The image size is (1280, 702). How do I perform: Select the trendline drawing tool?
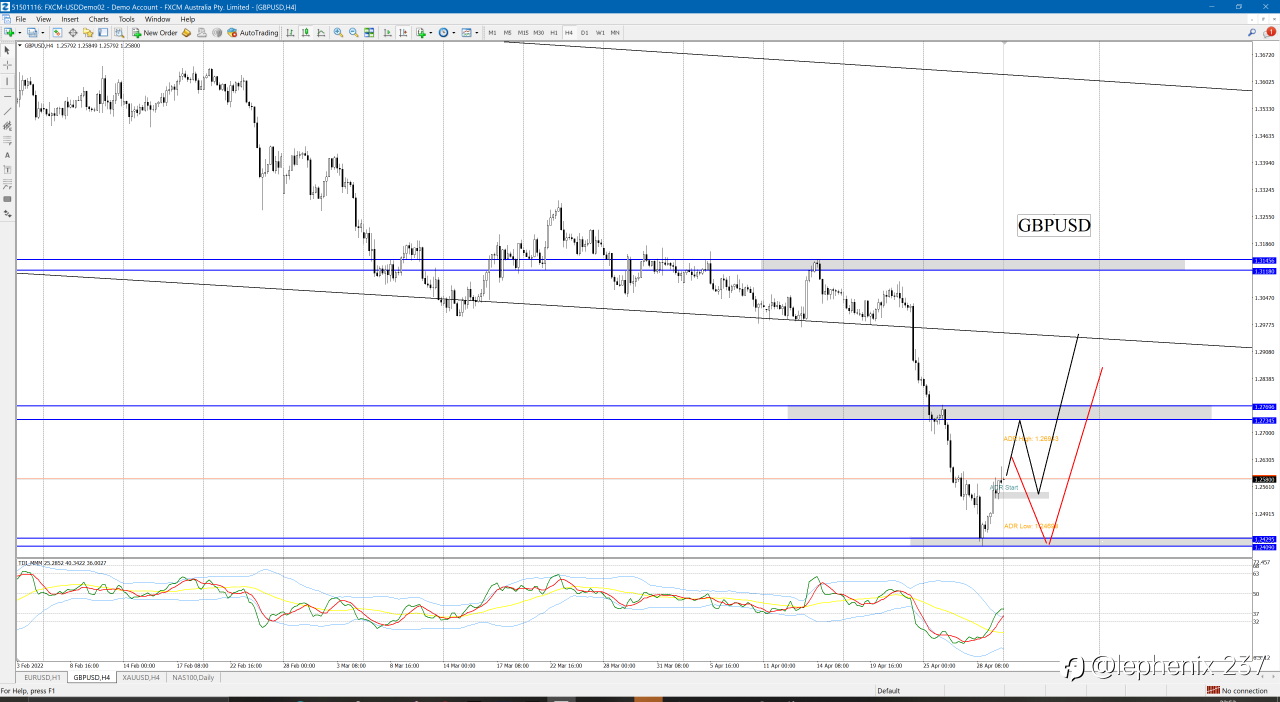point(8,111)
